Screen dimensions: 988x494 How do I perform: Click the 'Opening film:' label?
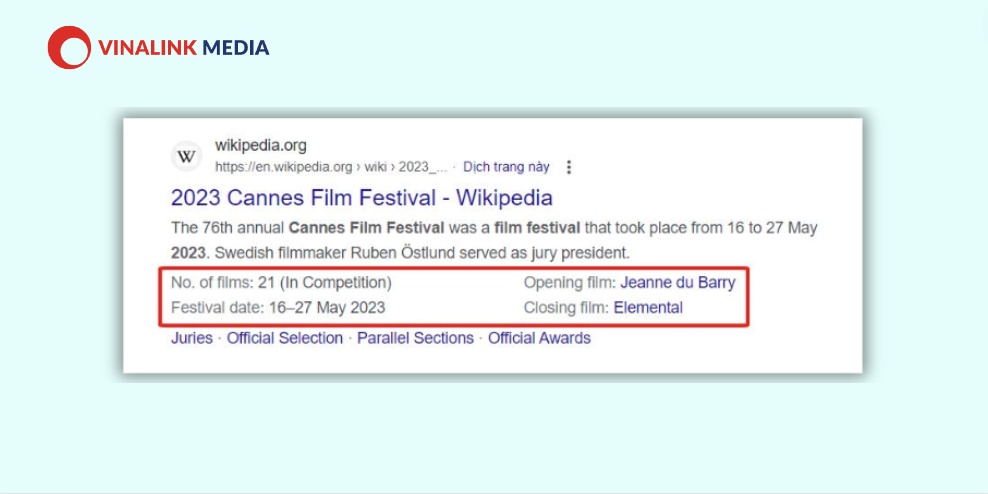570,283
